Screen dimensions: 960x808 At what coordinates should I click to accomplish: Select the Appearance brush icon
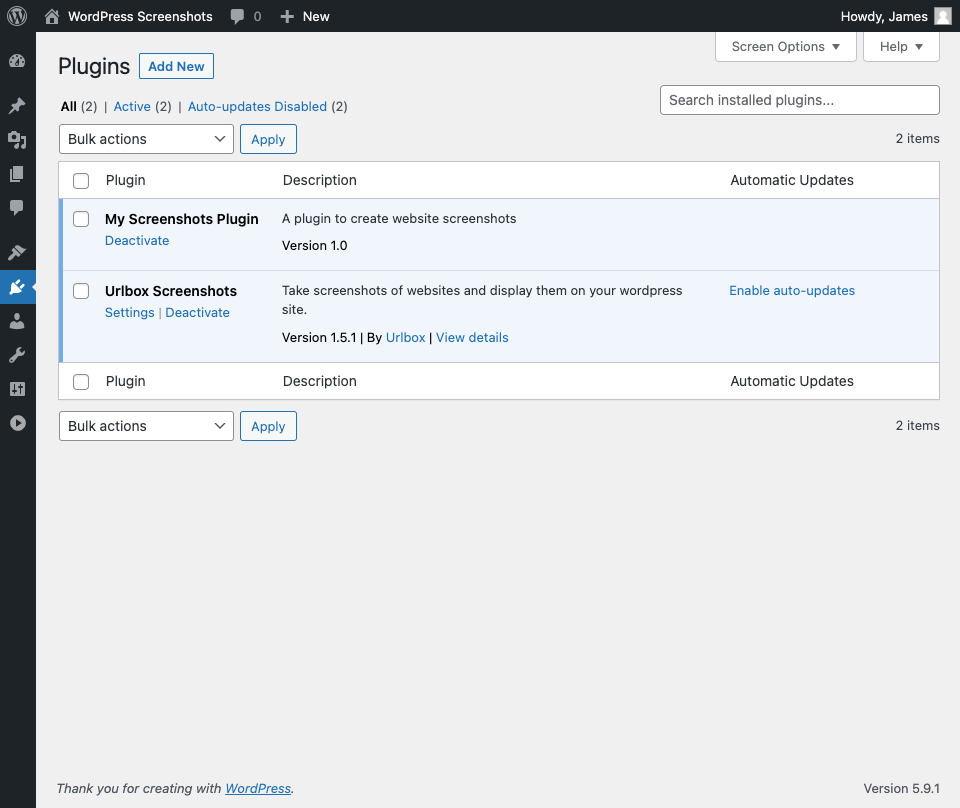[x=17, y=251]
